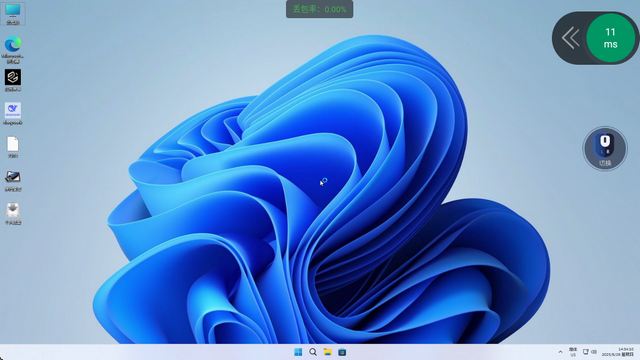Open Microsoft Store from the taskbar

coord(342,352)
